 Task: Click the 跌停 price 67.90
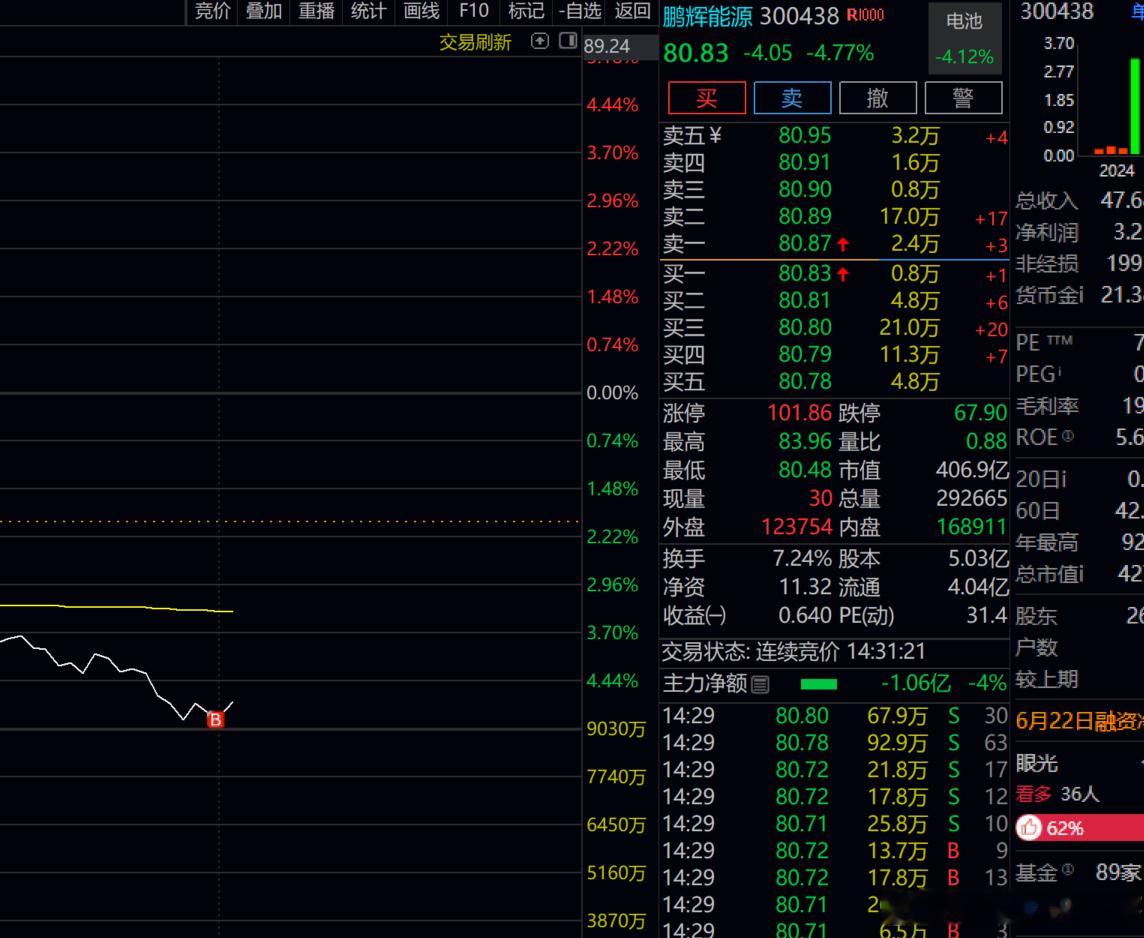[x=980, y=413]
